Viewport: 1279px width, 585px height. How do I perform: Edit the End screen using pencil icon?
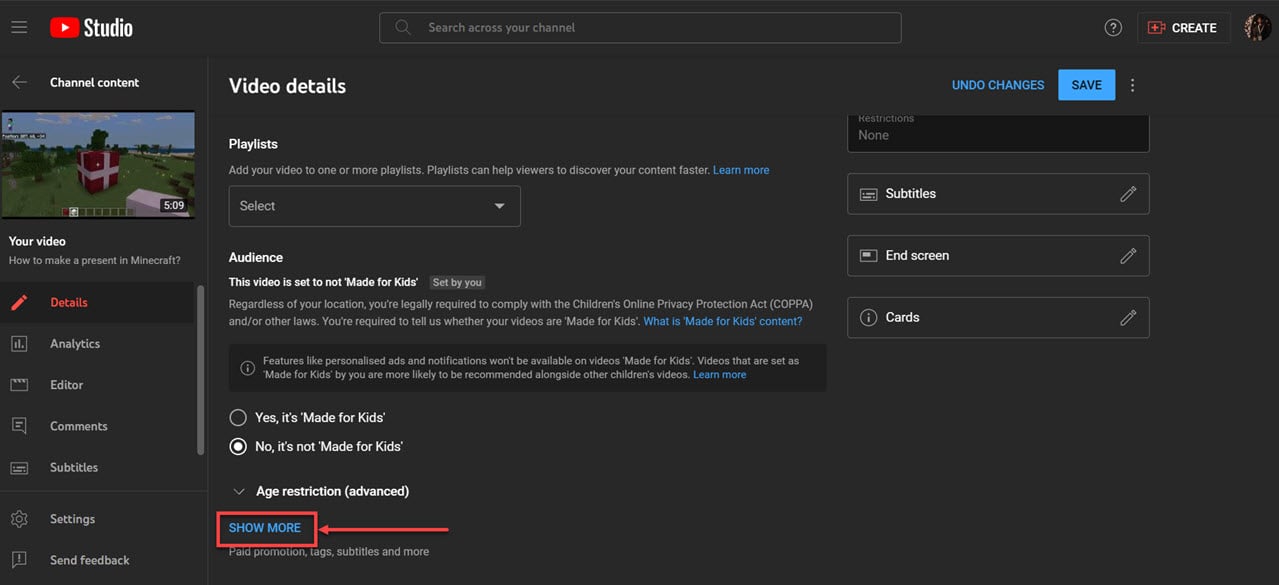1128,255
